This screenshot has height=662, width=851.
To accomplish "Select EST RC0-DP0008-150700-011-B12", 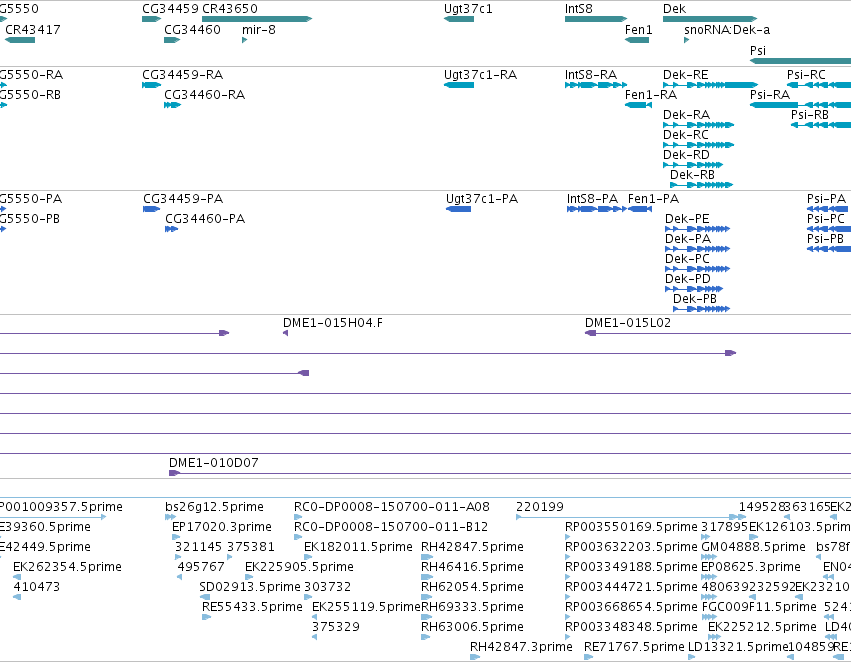I will point(298,537).
